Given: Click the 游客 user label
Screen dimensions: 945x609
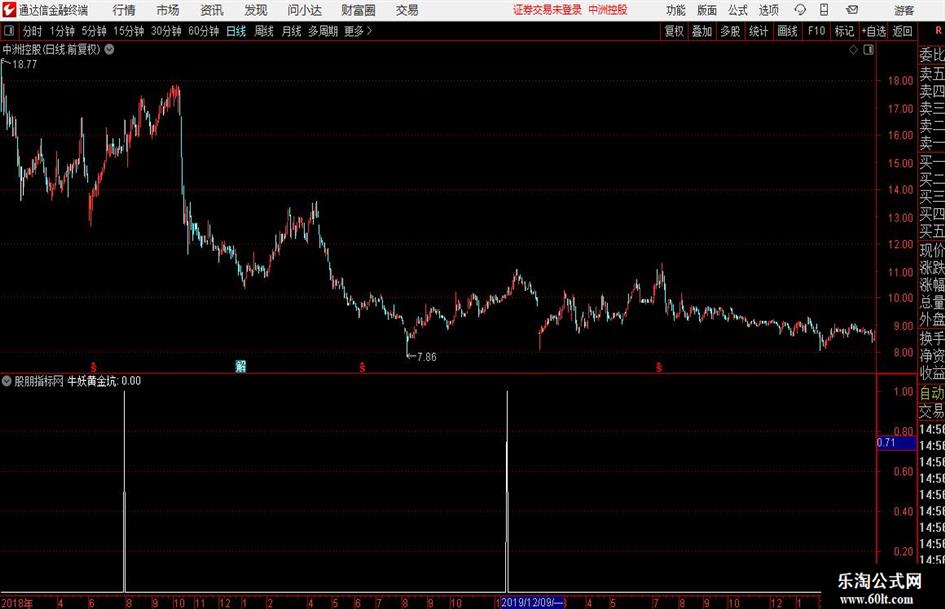Looking at the screenshot, I should pyautogui.click(x=903, y=10).
